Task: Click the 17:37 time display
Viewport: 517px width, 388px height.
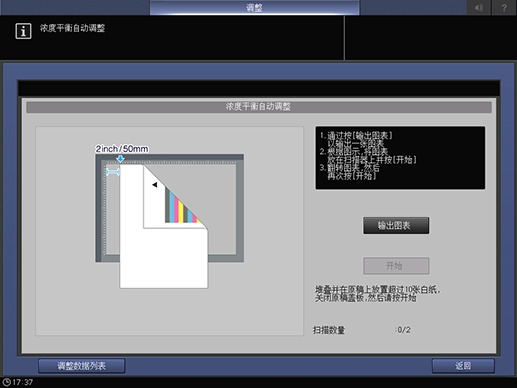Action: tap(23, 382)
